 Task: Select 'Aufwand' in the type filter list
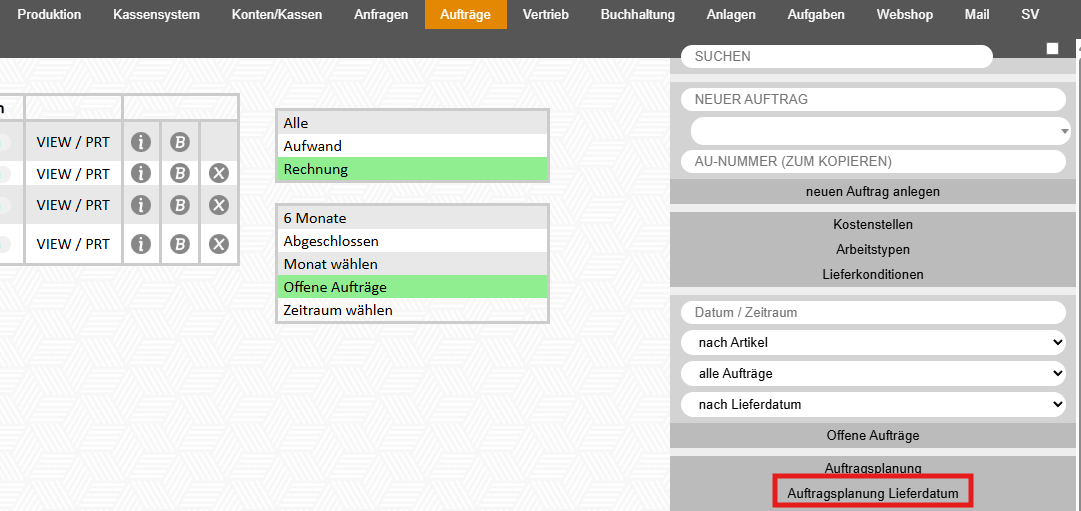412,146
